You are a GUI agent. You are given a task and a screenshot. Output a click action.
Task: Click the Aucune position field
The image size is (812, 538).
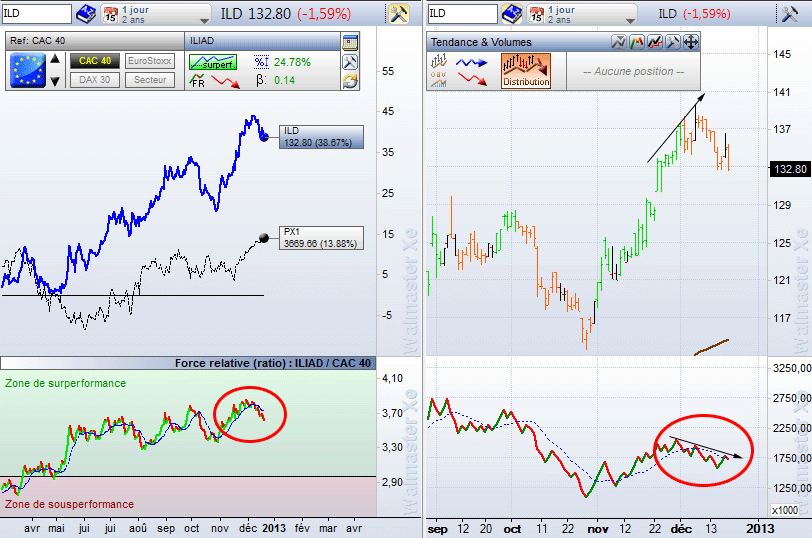[x=633, y=71]
